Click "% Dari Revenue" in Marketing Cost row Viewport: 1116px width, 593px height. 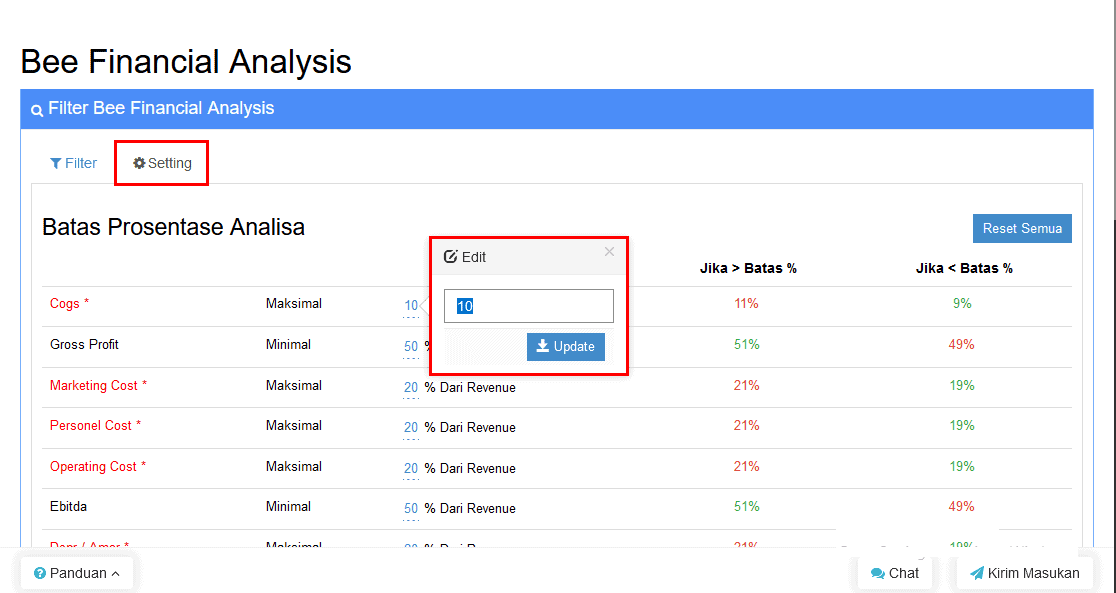[x=470, y=387]
